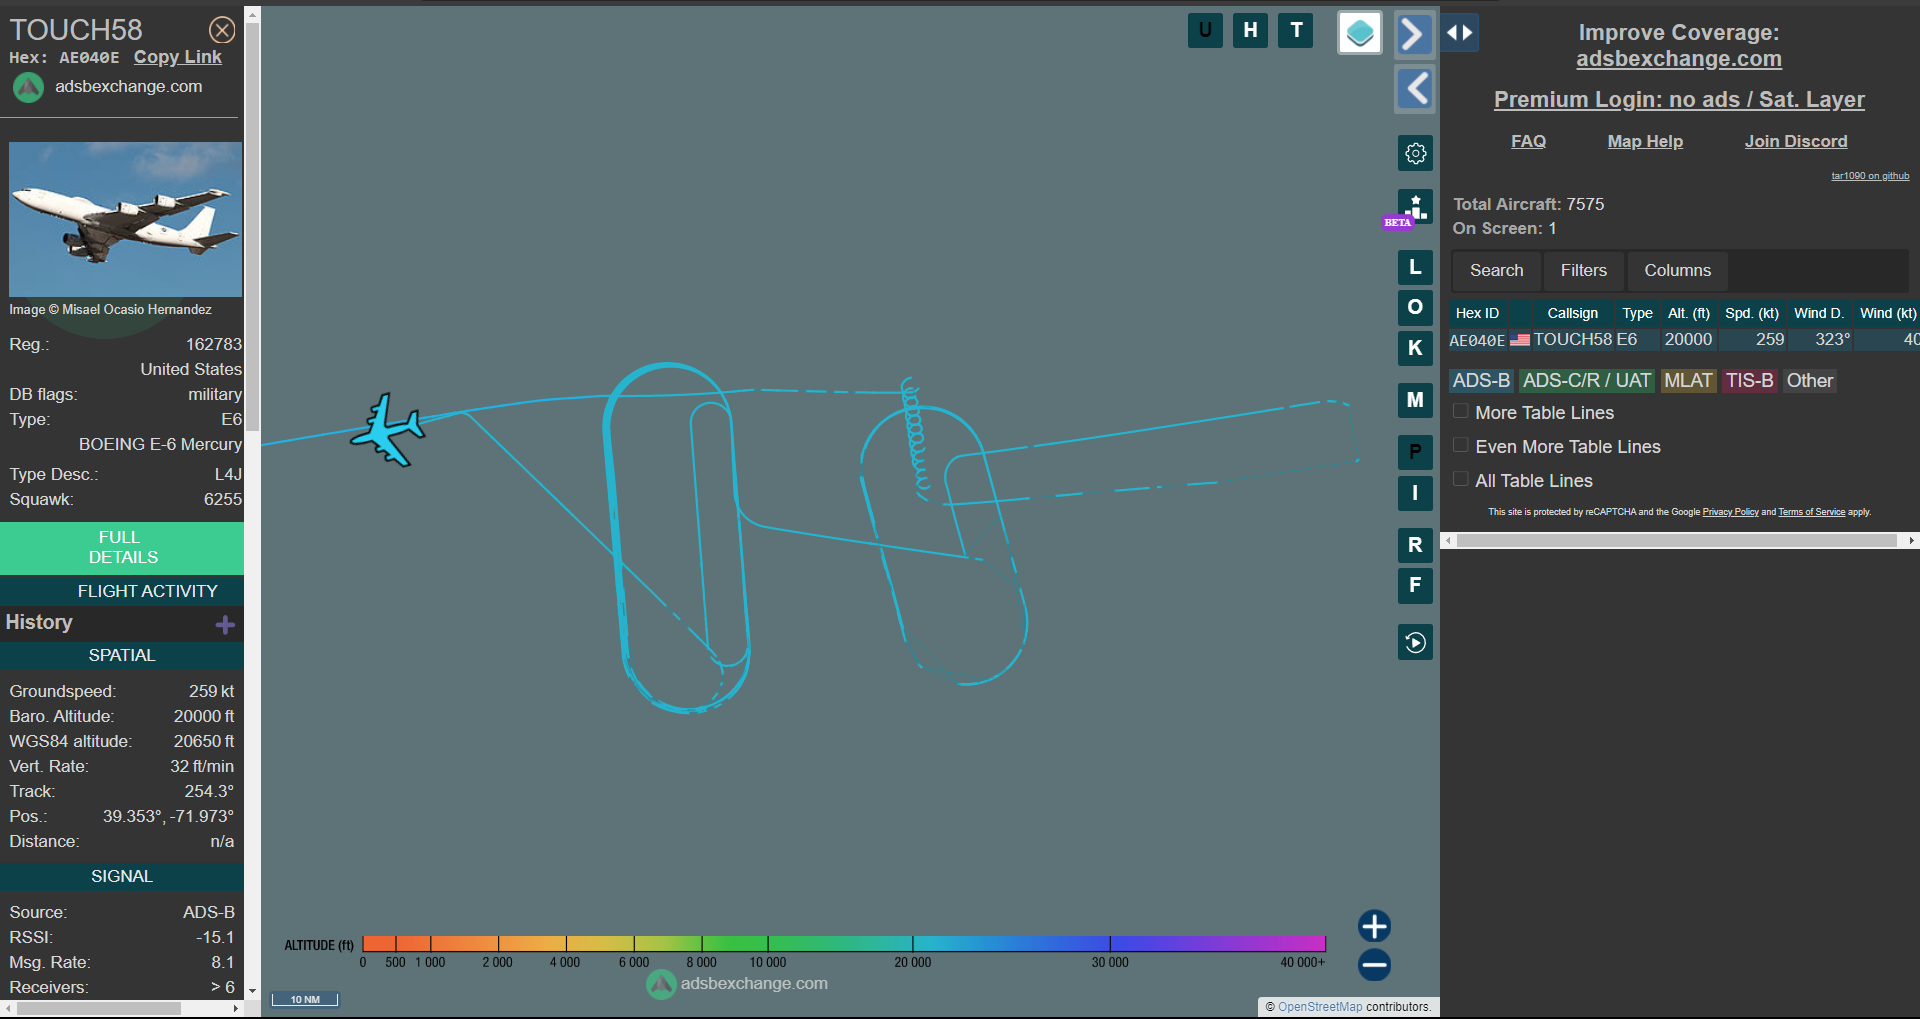Open Premium Login link
Screen dimensions: 1920x1019
tap(1679, 100)
